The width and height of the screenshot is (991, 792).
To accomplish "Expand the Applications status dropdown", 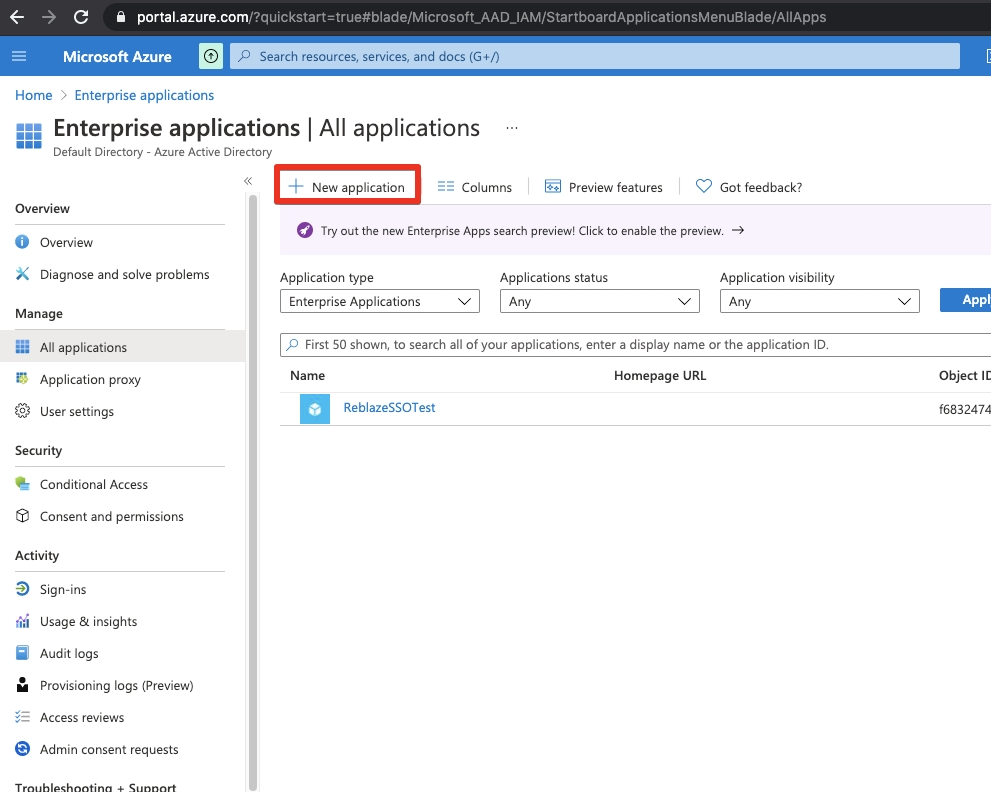I will pos(599,301).
